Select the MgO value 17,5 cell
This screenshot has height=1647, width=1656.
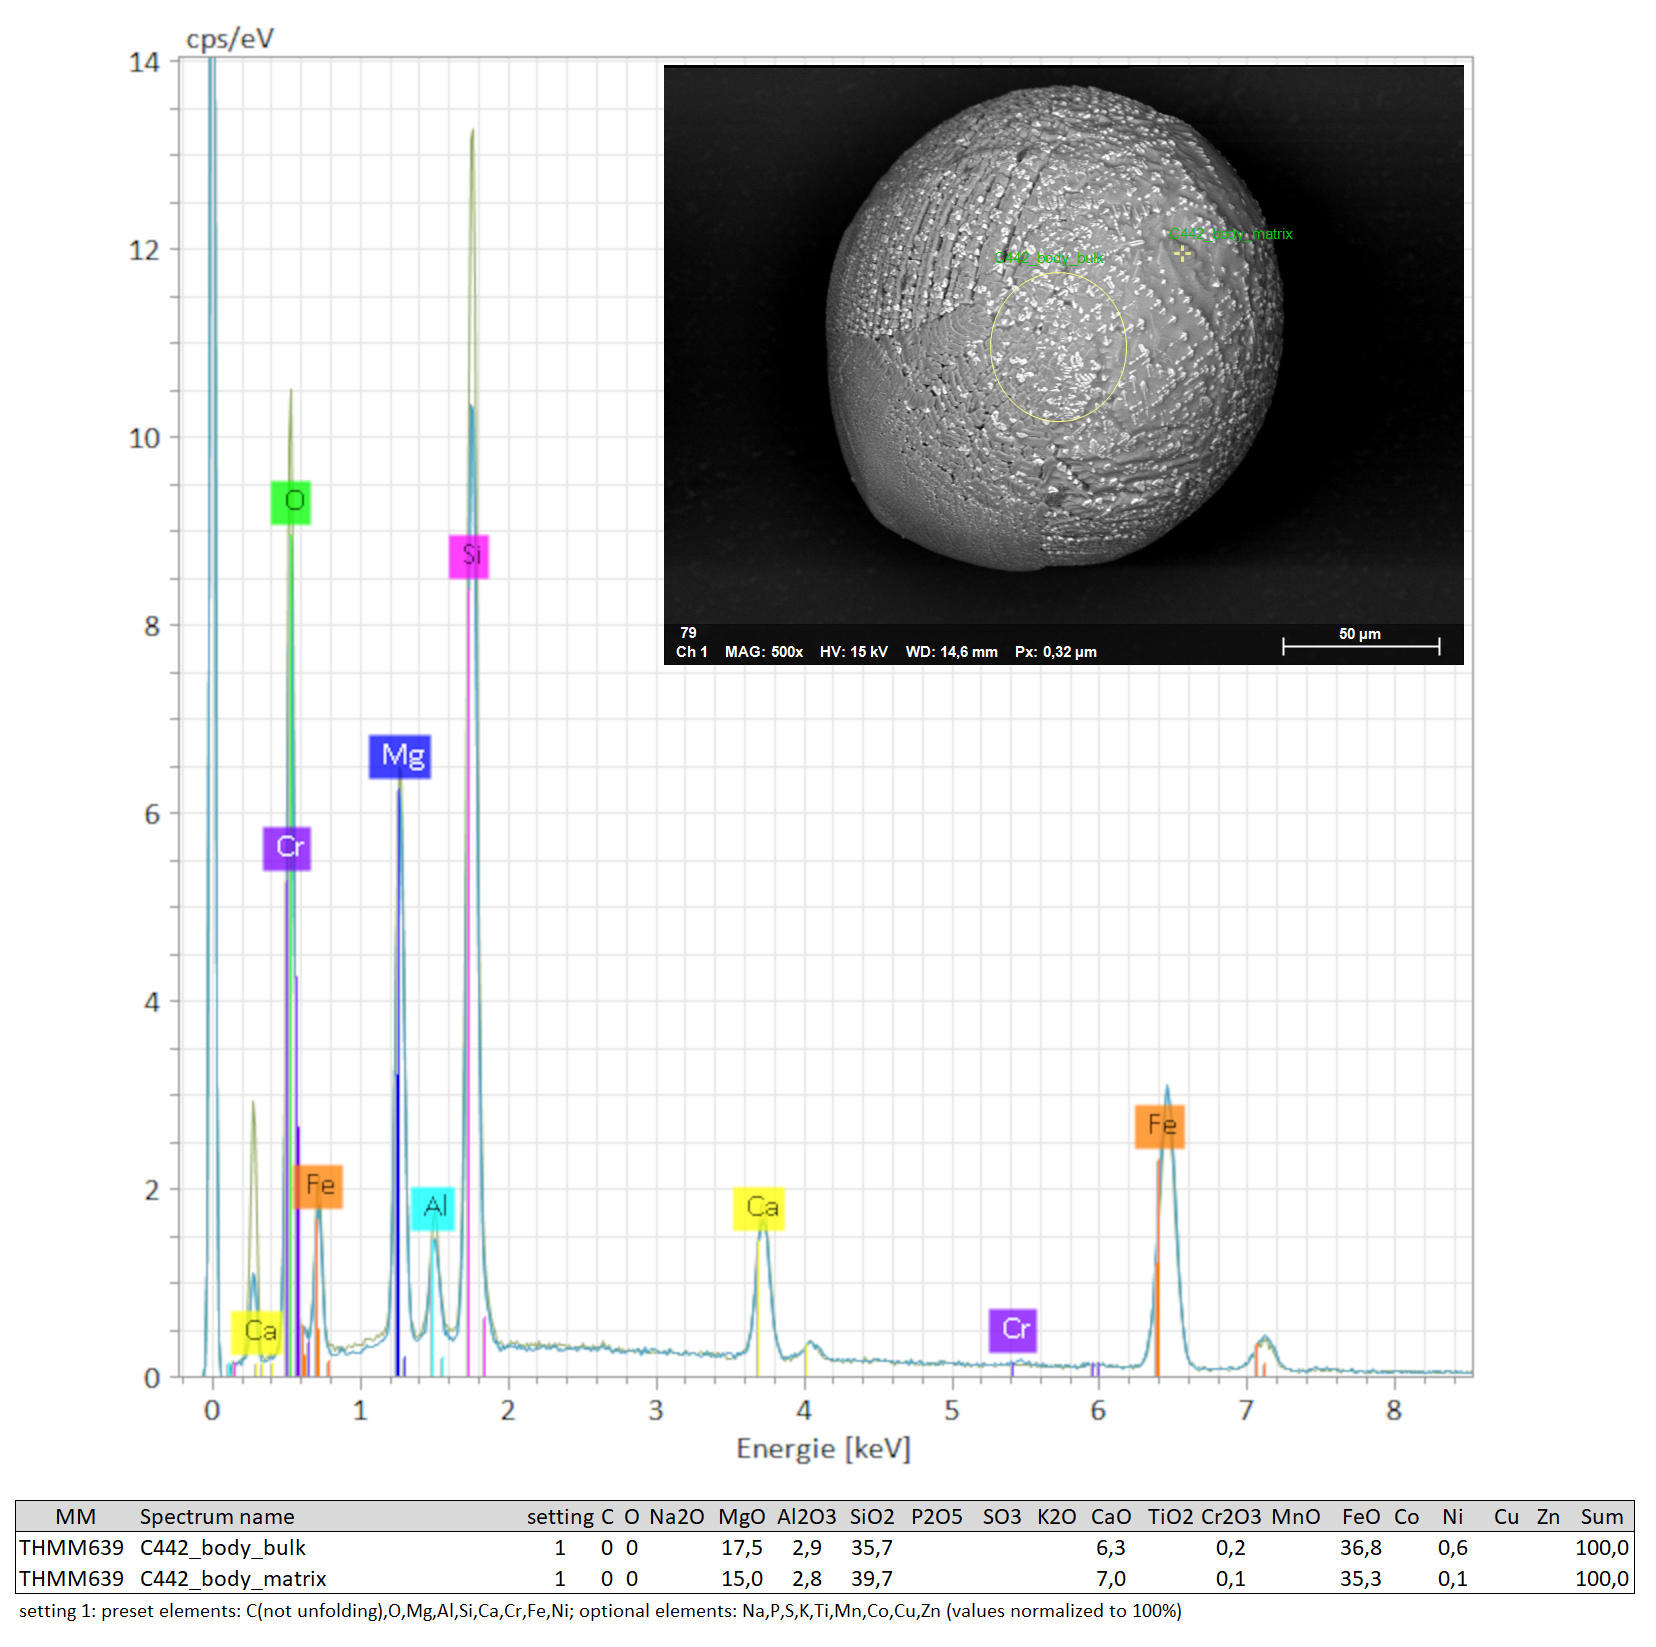(x=741, y=1548)
